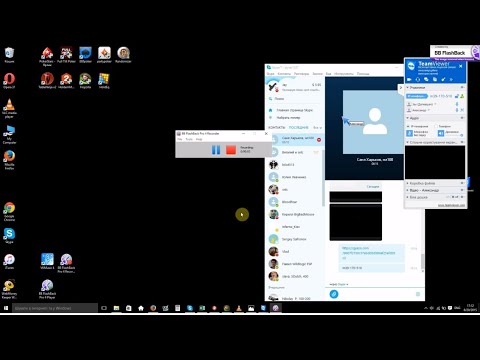The image size is (480, 360).
Task: Open the 'via Skype' dropdown above message box
Action: click(339, 284)
